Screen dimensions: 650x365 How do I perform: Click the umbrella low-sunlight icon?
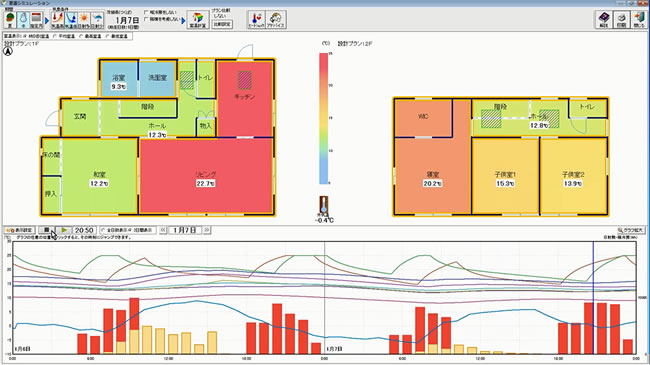pos(97,19)
